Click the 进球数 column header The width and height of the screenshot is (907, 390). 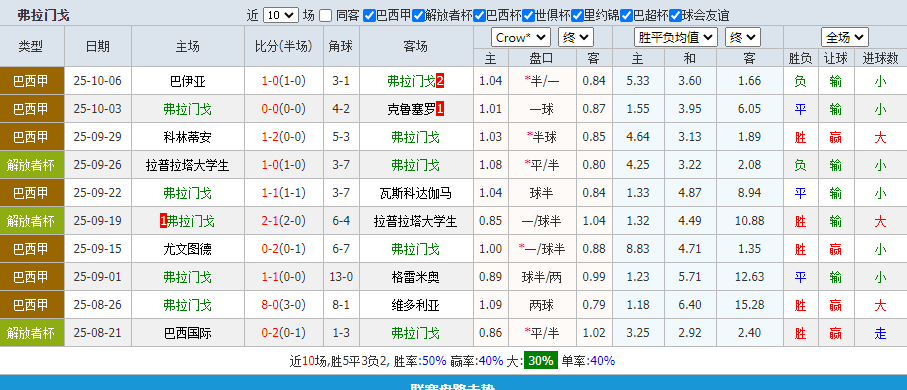880,58
